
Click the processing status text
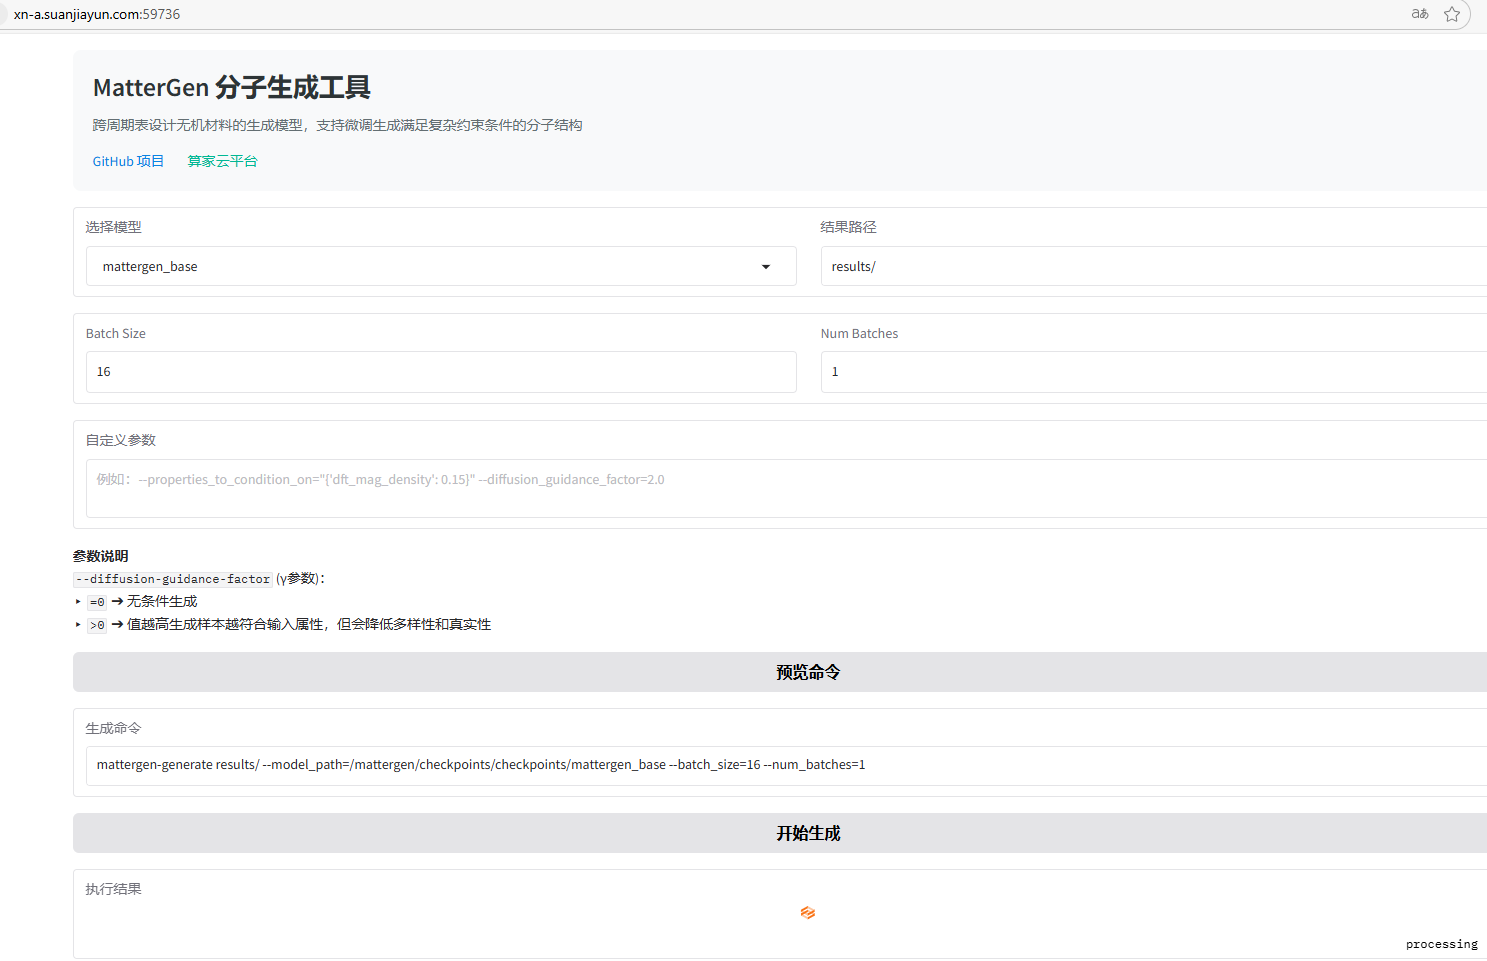(x=1441, y=944)
